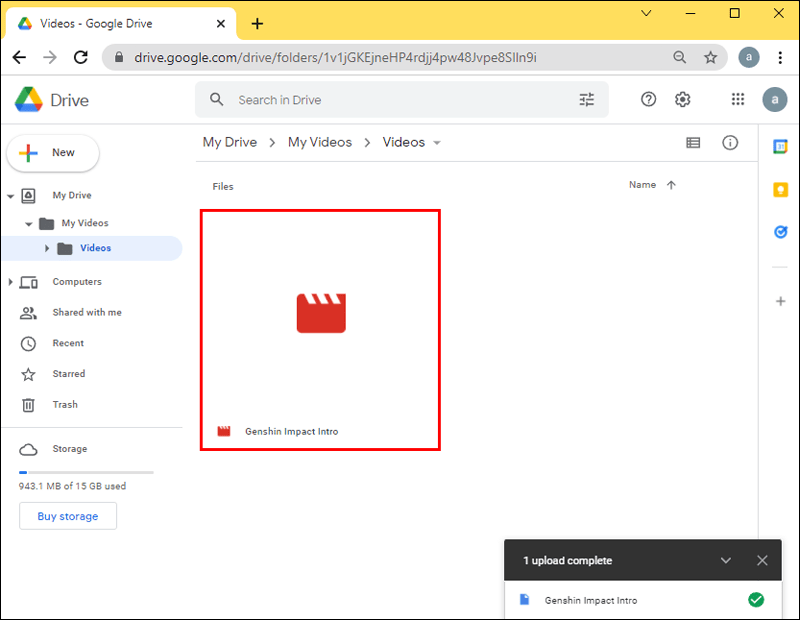This screenshot has width=800, height=620.
Task: Reverse sort direction arrow next to Name
Action: pyautogui.click(x=671, y=185)
